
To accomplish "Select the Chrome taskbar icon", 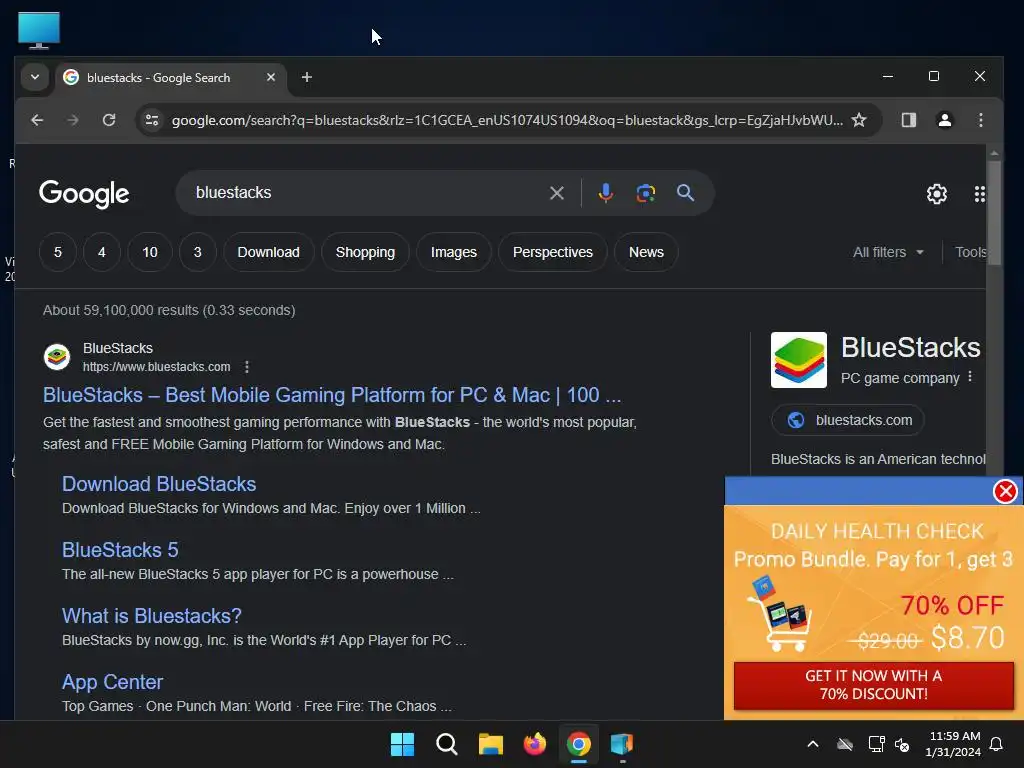I will point(579,744).
